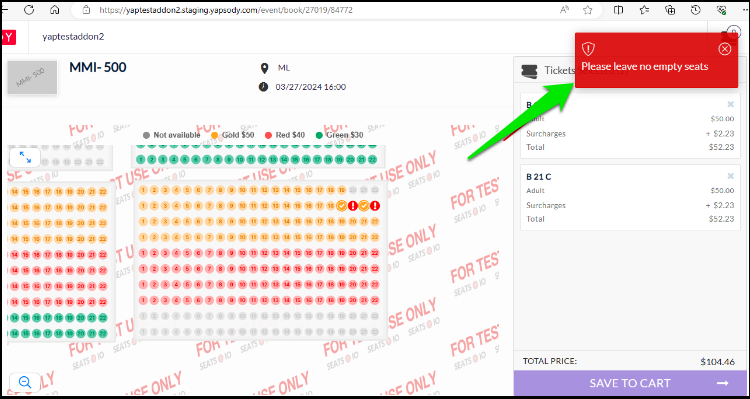
Task: Open the yaptestaddon2 header link
Action: pyautogui.click(x=73, y=36)
